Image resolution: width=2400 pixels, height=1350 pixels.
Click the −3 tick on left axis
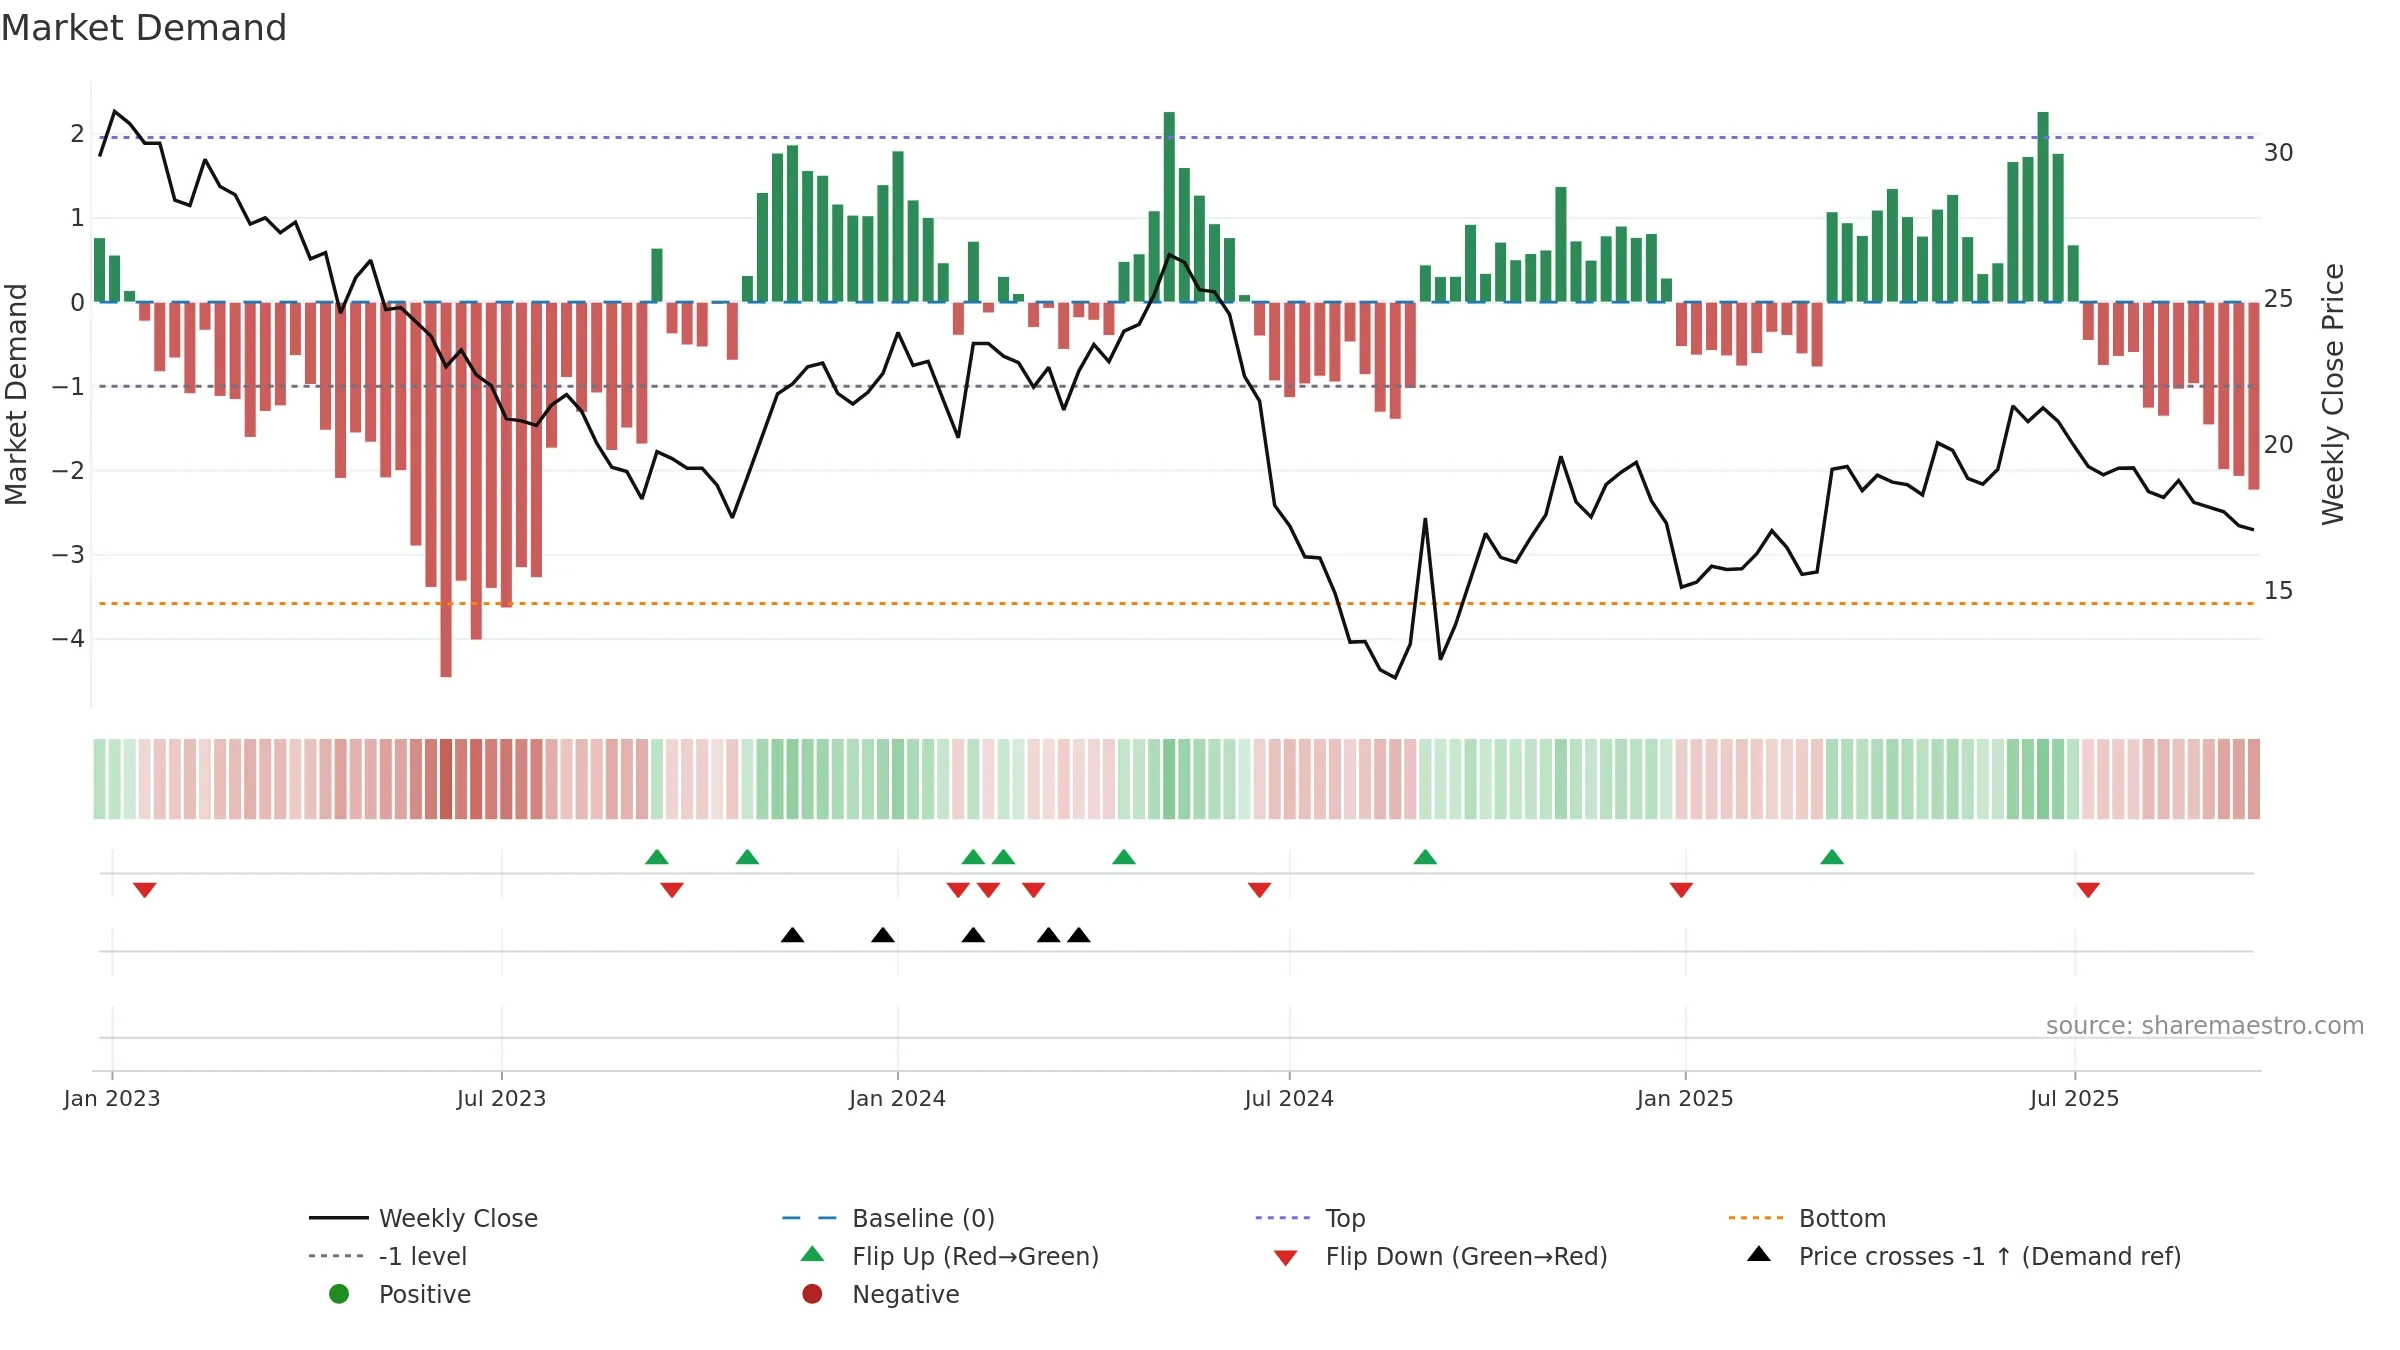click(x=68, y=554)
